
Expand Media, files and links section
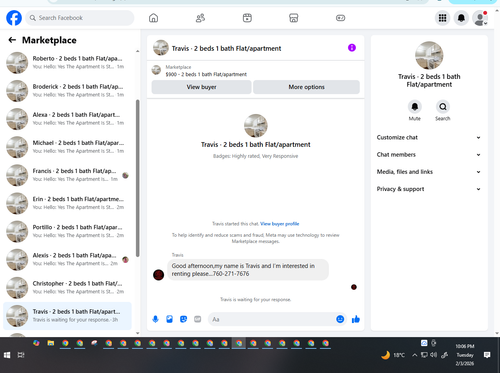point(429,172)
